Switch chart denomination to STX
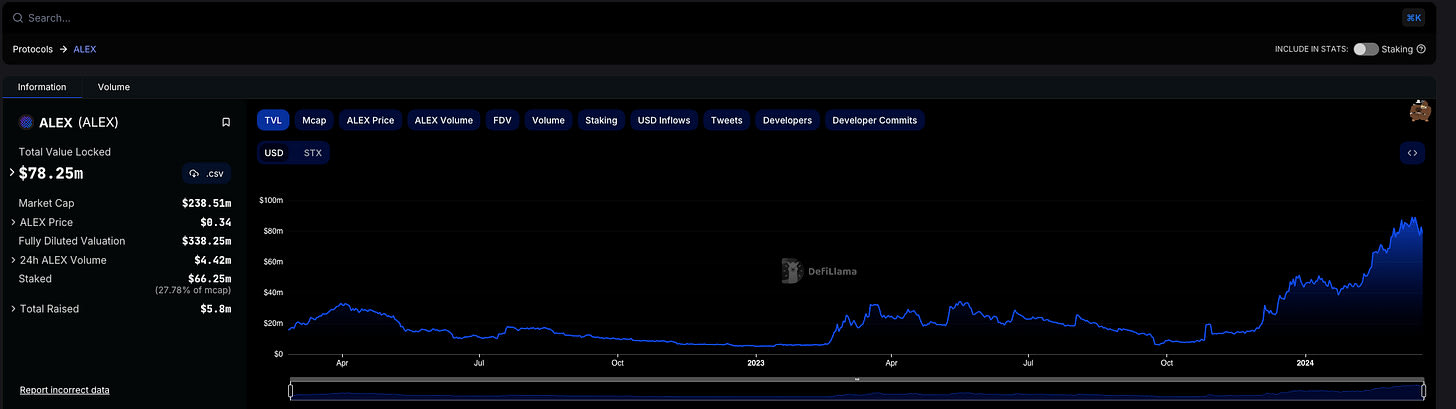 [x=312, y=153]
